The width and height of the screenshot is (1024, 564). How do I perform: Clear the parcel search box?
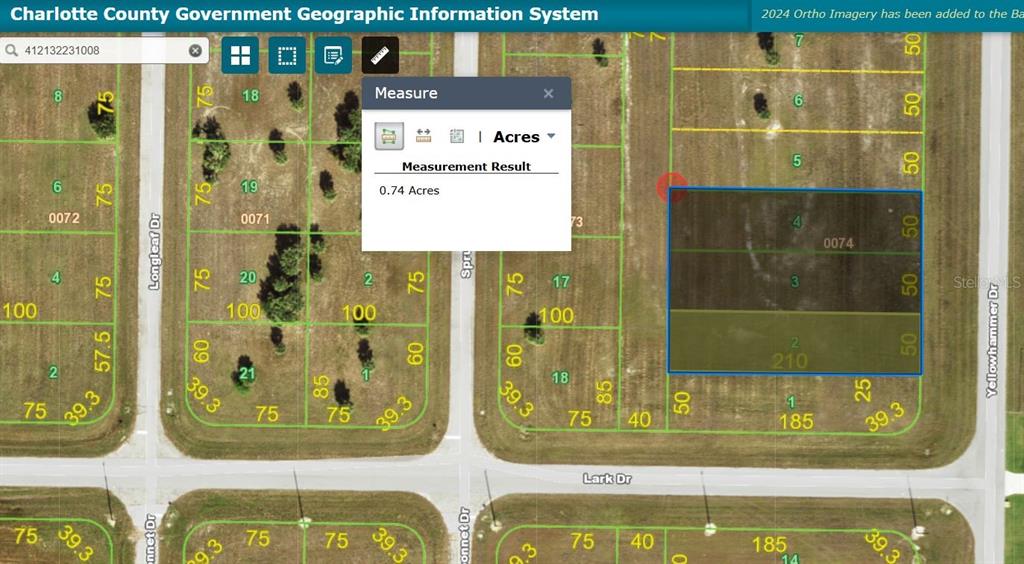tap(195, 50)
